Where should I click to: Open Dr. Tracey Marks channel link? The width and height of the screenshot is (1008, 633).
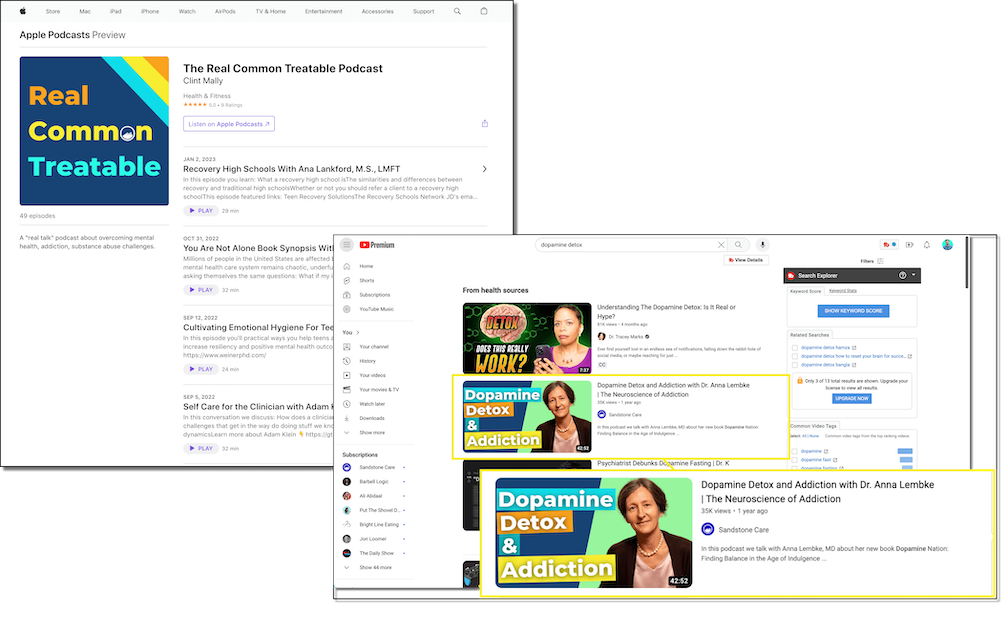(x=626, y=337)
